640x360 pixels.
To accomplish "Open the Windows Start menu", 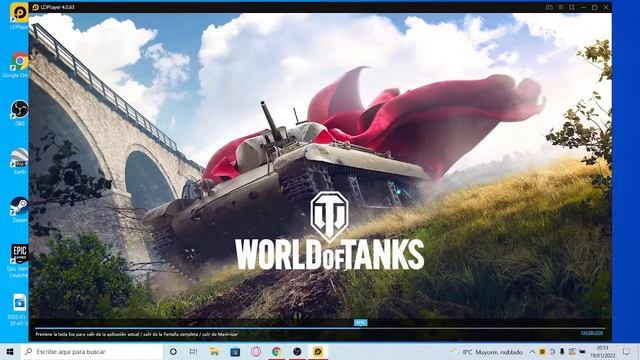I will point(10,351).
